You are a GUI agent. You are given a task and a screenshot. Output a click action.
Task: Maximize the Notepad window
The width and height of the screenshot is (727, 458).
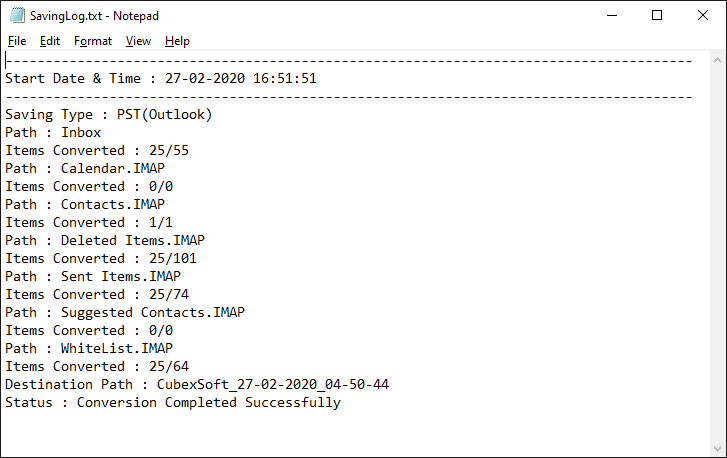click(x=657, y=16)
